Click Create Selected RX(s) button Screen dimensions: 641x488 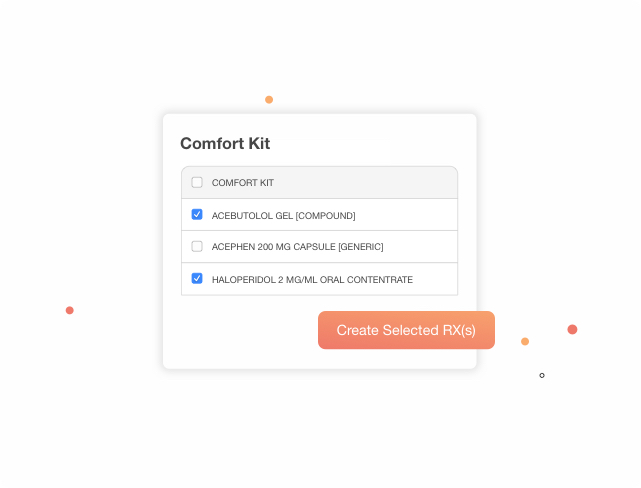click(x=406, y=330)
